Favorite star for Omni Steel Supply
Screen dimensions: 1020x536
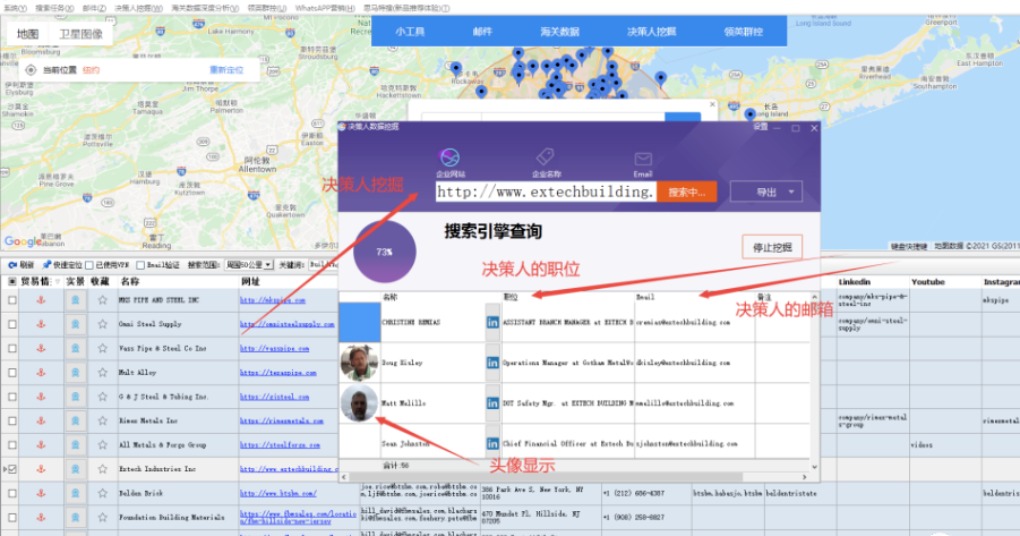[102, 324]
